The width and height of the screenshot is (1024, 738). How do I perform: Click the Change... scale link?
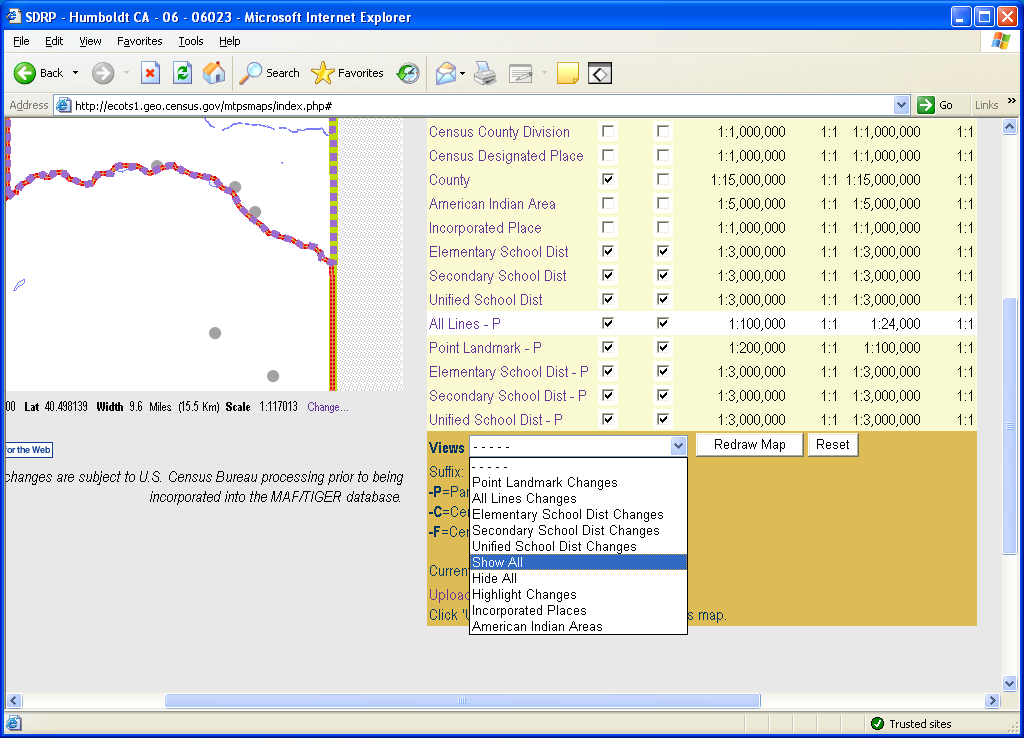tap(329, 407)
